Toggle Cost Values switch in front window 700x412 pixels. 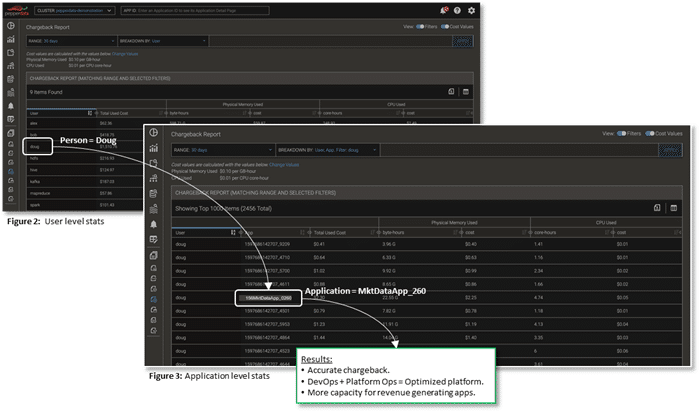(x=650, y=133)
